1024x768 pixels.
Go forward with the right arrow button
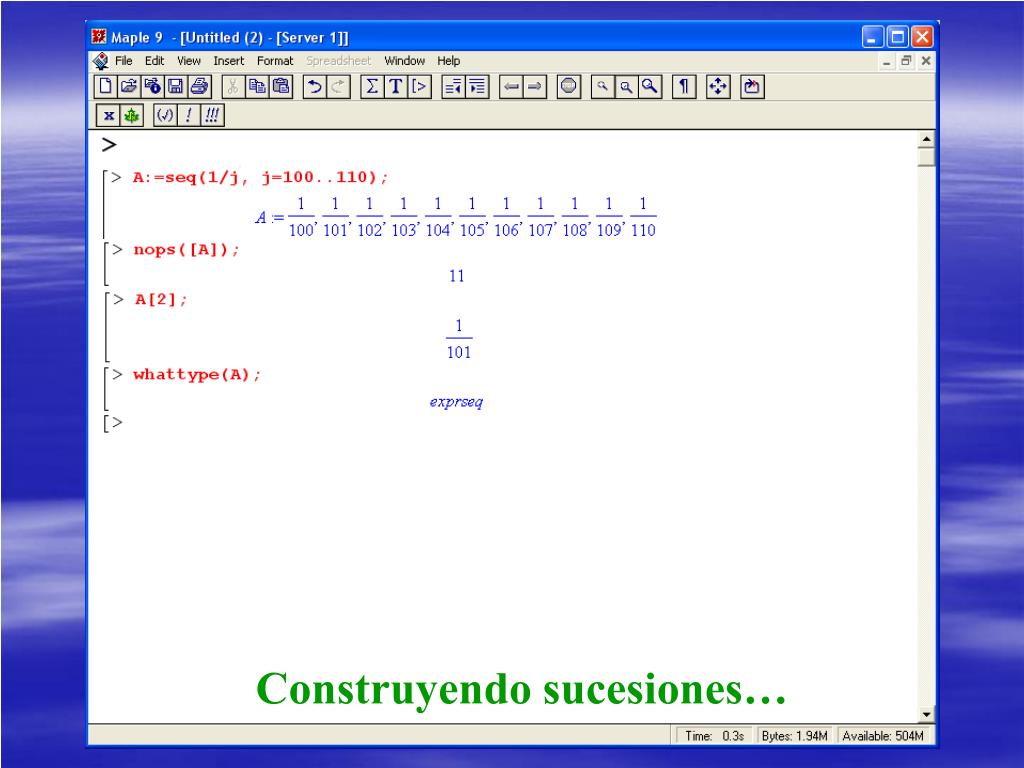pyautogui.click(x=534, y=86)
